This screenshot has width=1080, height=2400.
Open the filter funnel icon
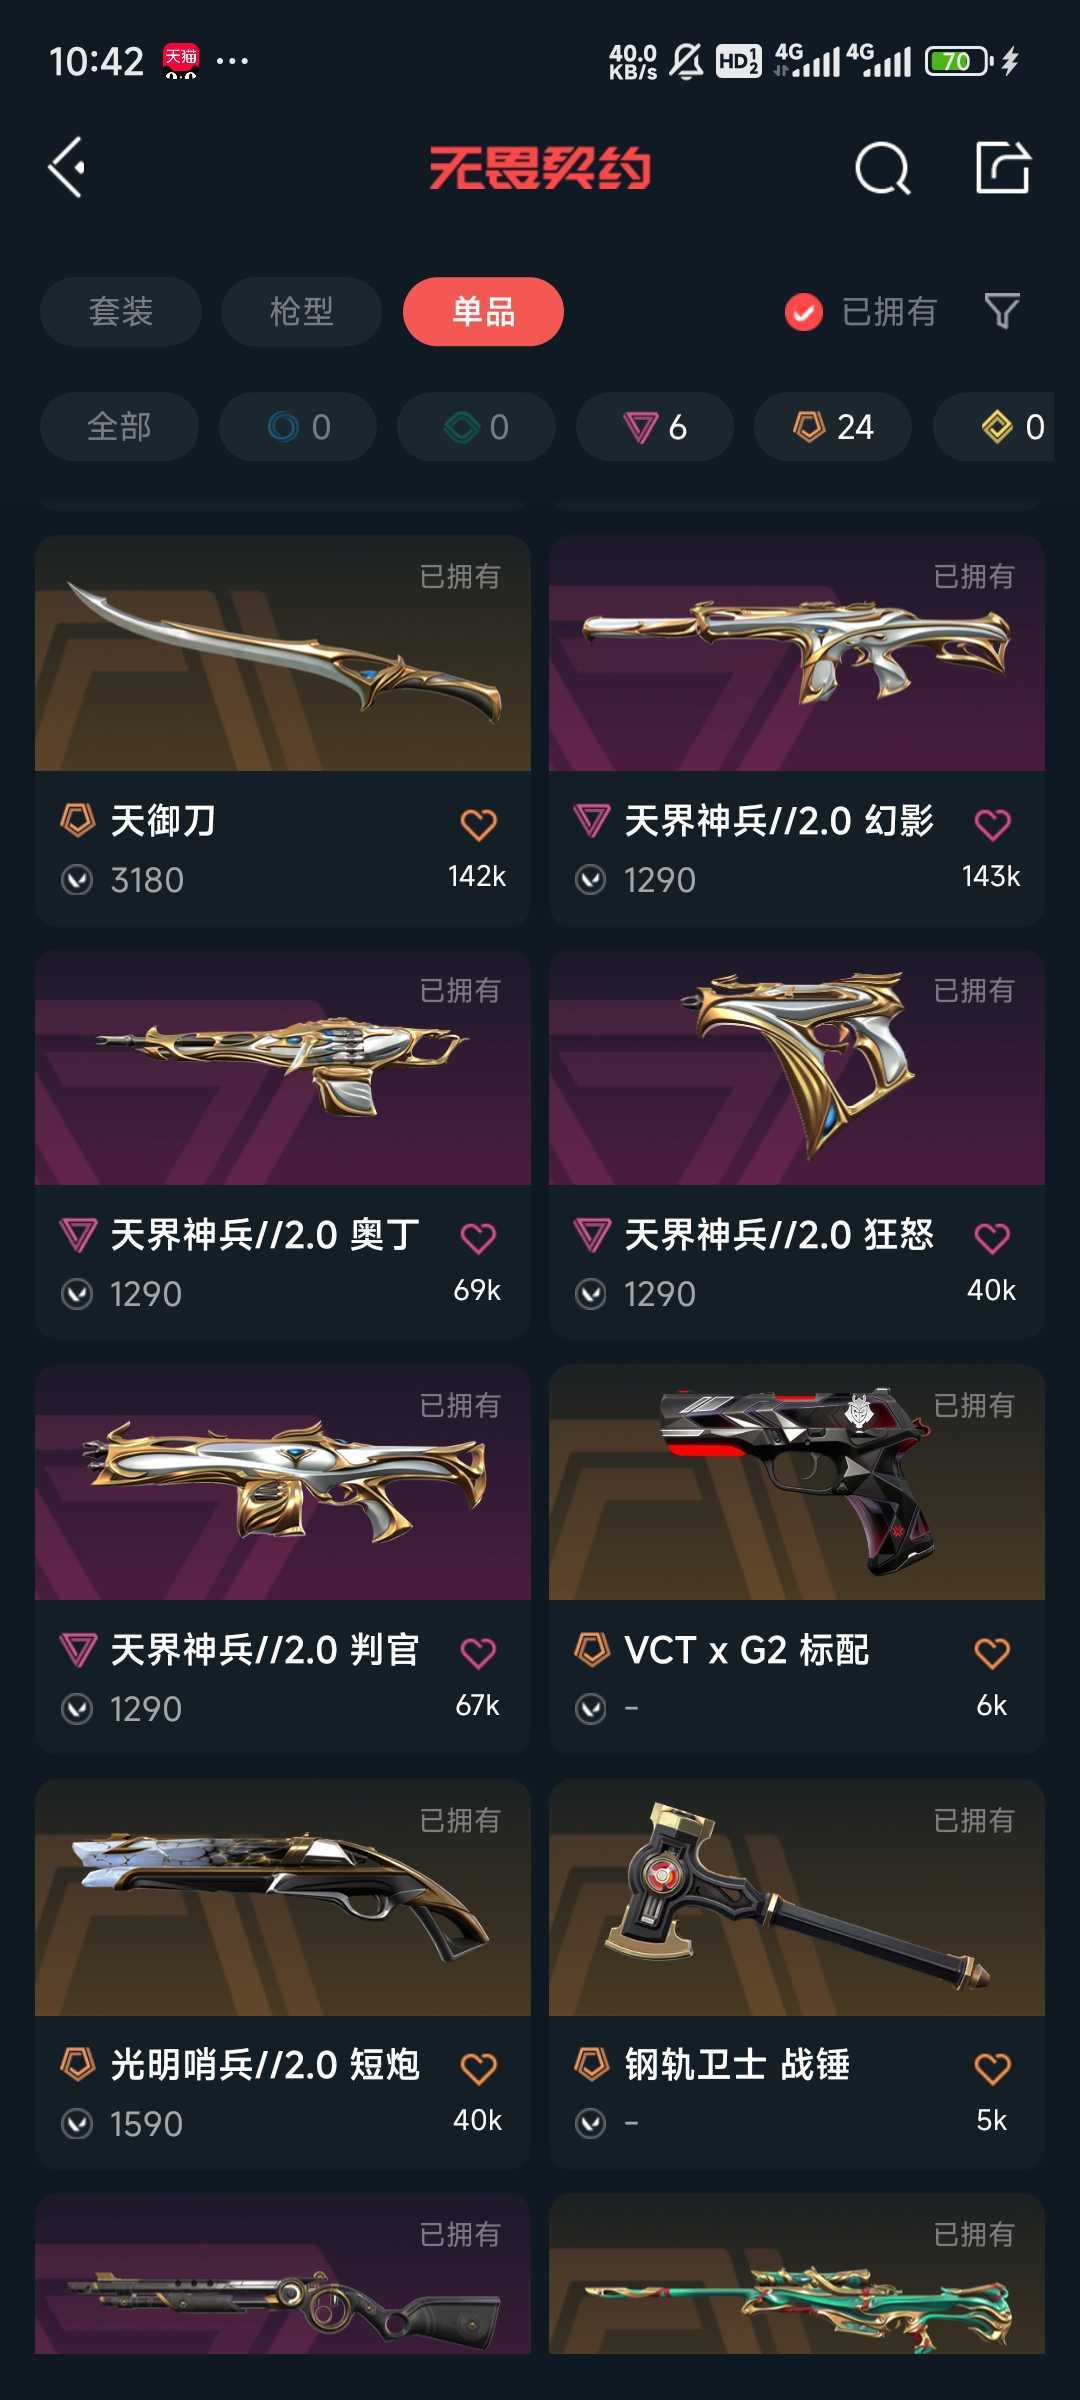coord(1002,311)
